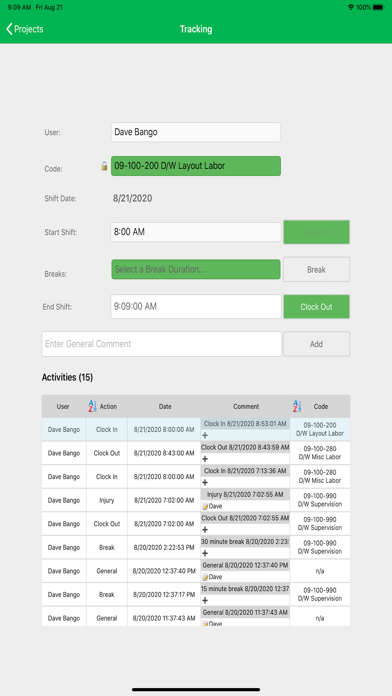
Task: Select the date cell 8/20/2020 11:37:43 AM
Action: coord(164,618)
